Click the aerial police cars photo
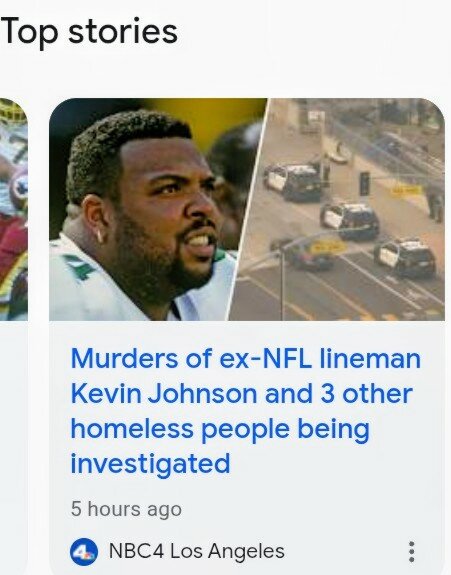The width and height of the screenshot is (451, 575). (x=337, y=209)
